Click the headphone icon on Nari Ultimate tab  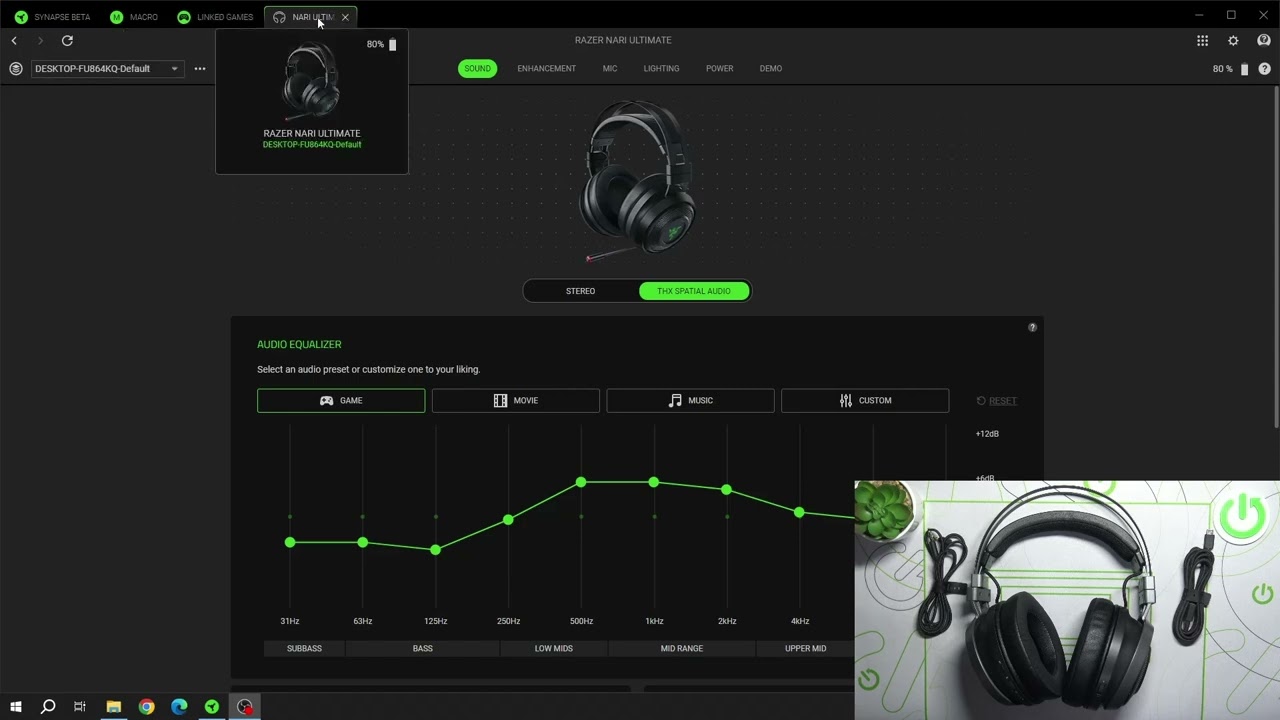click(x=279, y=17)
